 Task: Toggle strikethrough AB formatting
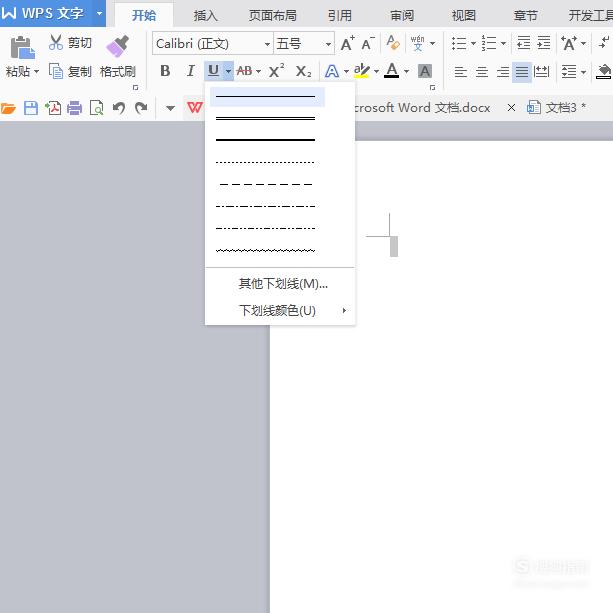point(244,71)
